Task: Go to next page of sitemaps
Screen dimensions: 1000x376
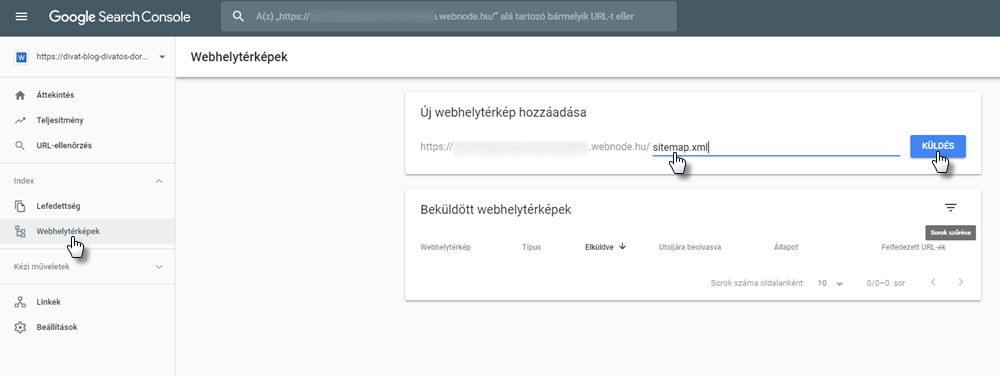Action: pos(960,282)
